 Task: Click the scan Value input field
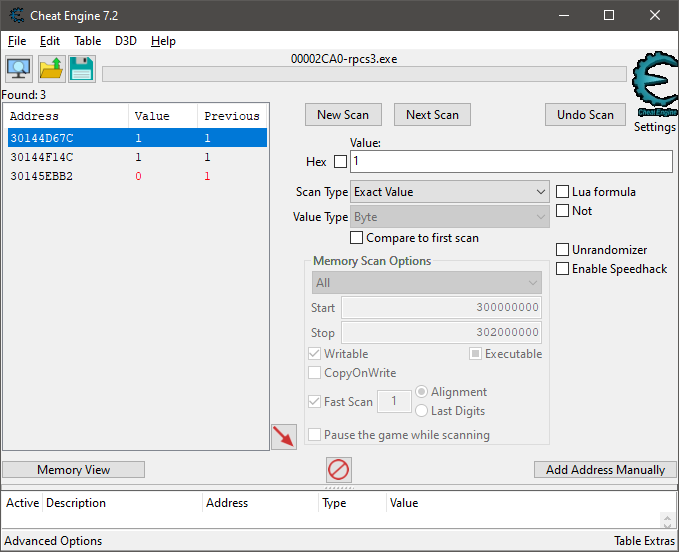(511, 161)
